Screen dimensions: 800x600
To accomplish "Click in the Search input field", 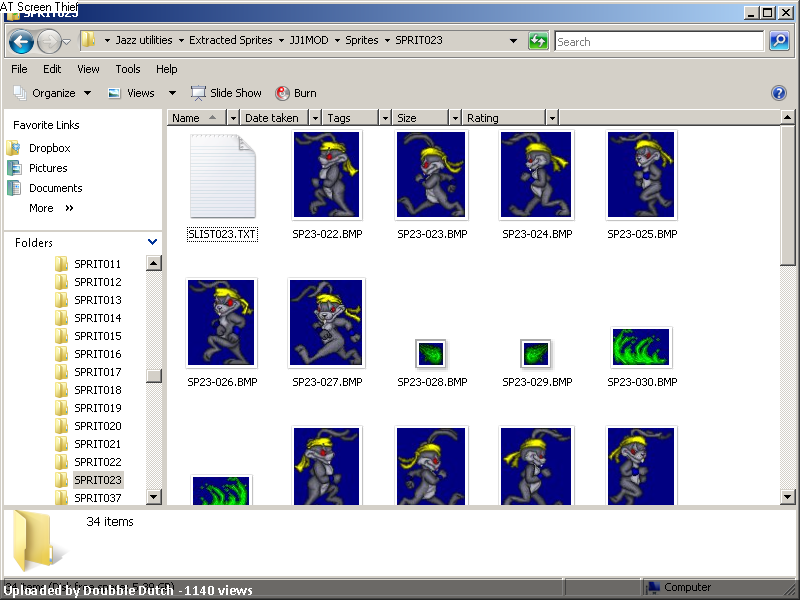I will click(x=659, y=41).
